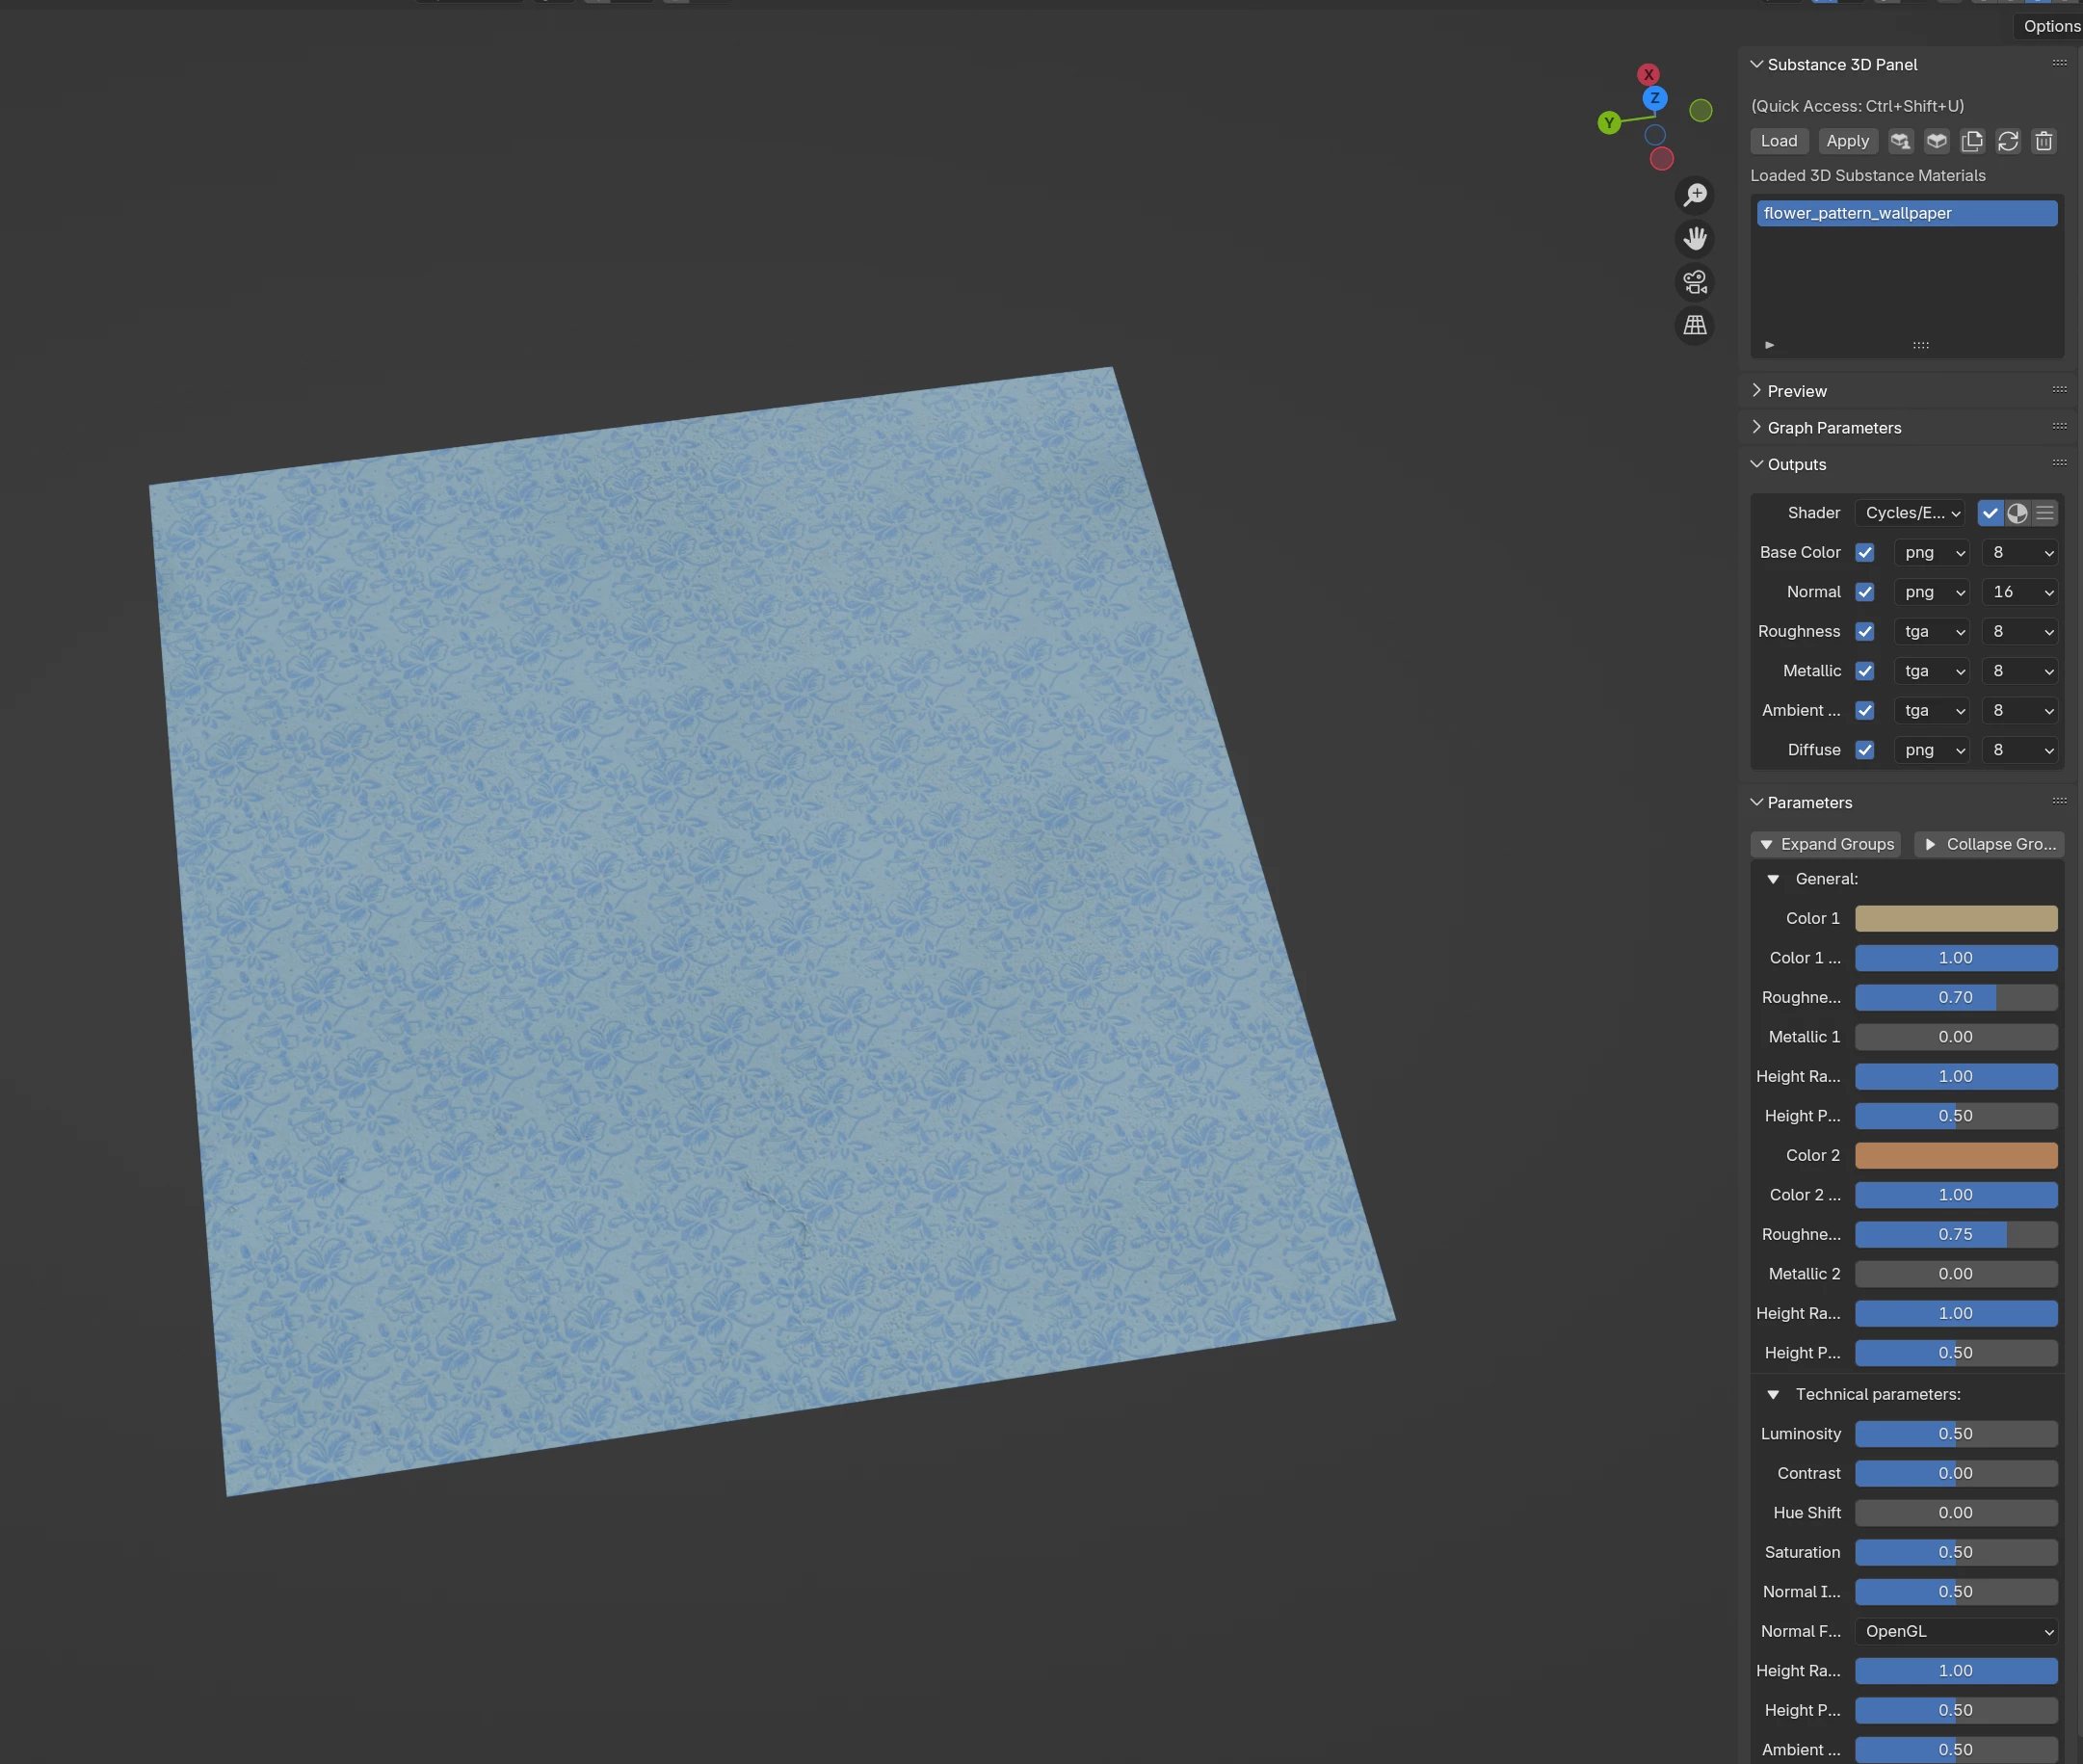Expand the Preview panel section
The width and height of the screenshot is (2083, 1764).
[x=1796, y=391]
